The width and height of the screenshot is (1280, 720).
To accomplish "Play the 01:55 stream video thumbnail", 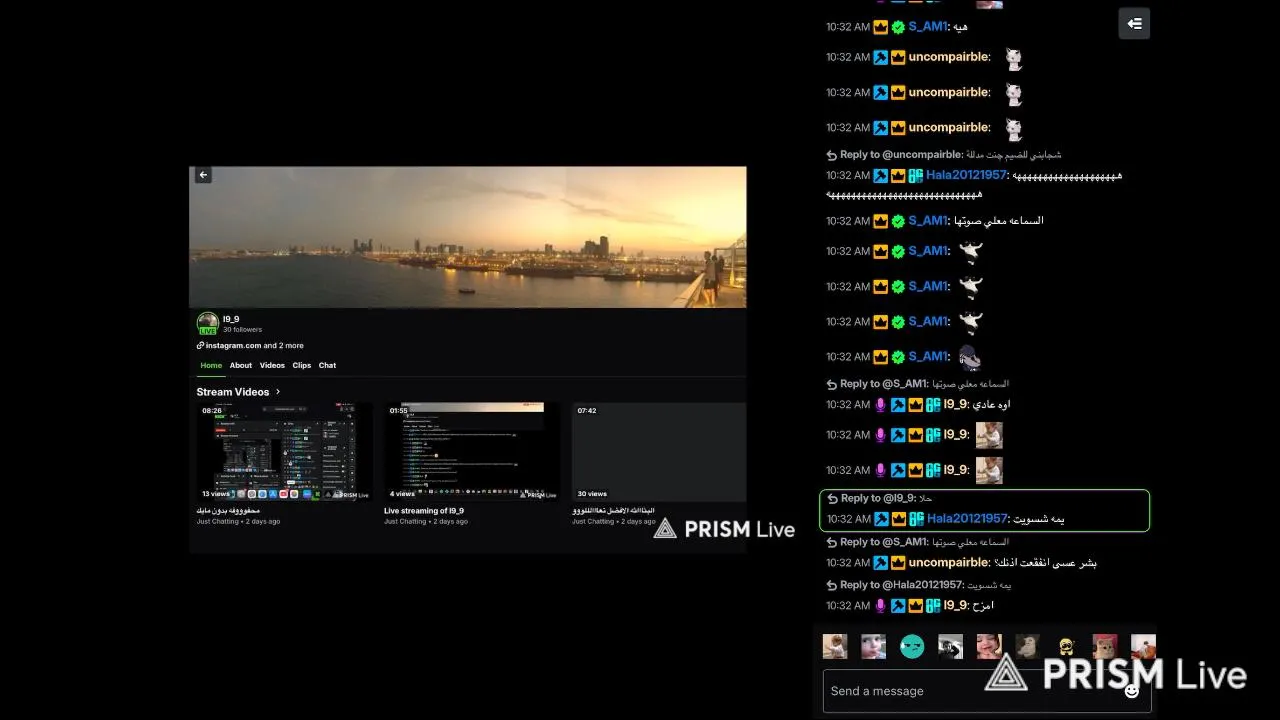I will tap(472, 452).
